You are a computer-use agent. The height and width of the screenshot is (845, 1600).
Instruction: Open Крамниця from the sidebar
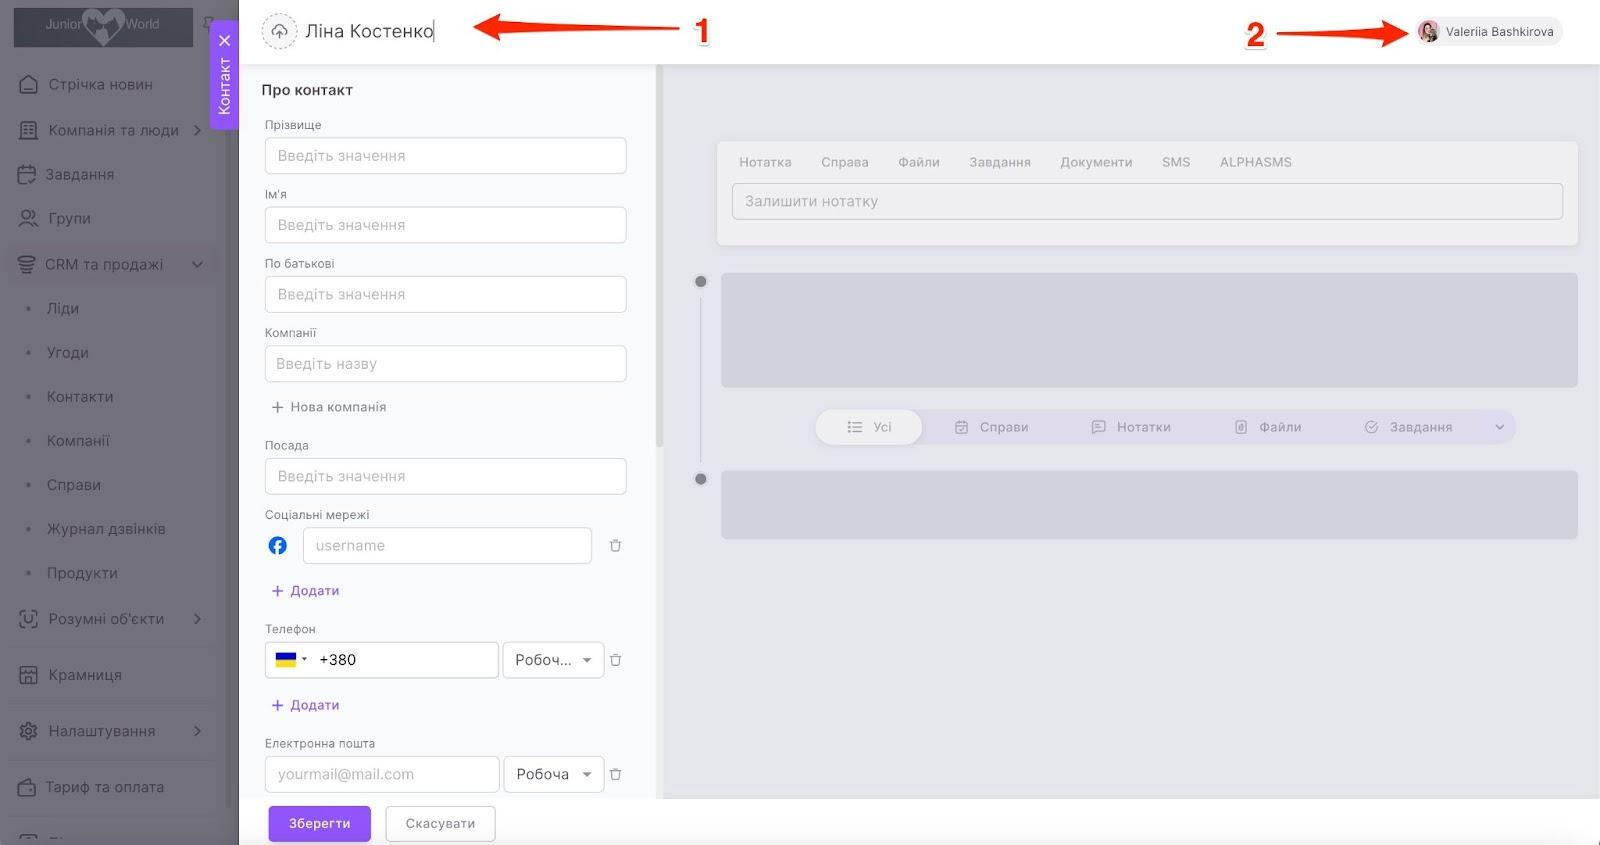point(85,675)
